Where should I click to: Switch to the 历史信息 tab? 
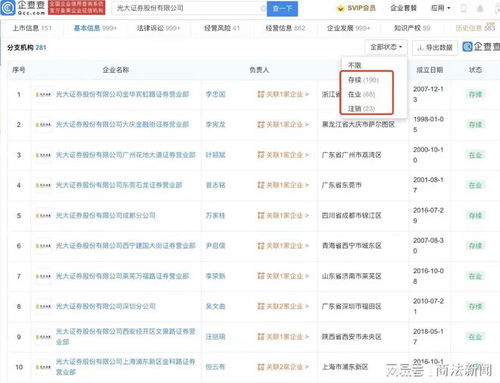click(475, 28)
